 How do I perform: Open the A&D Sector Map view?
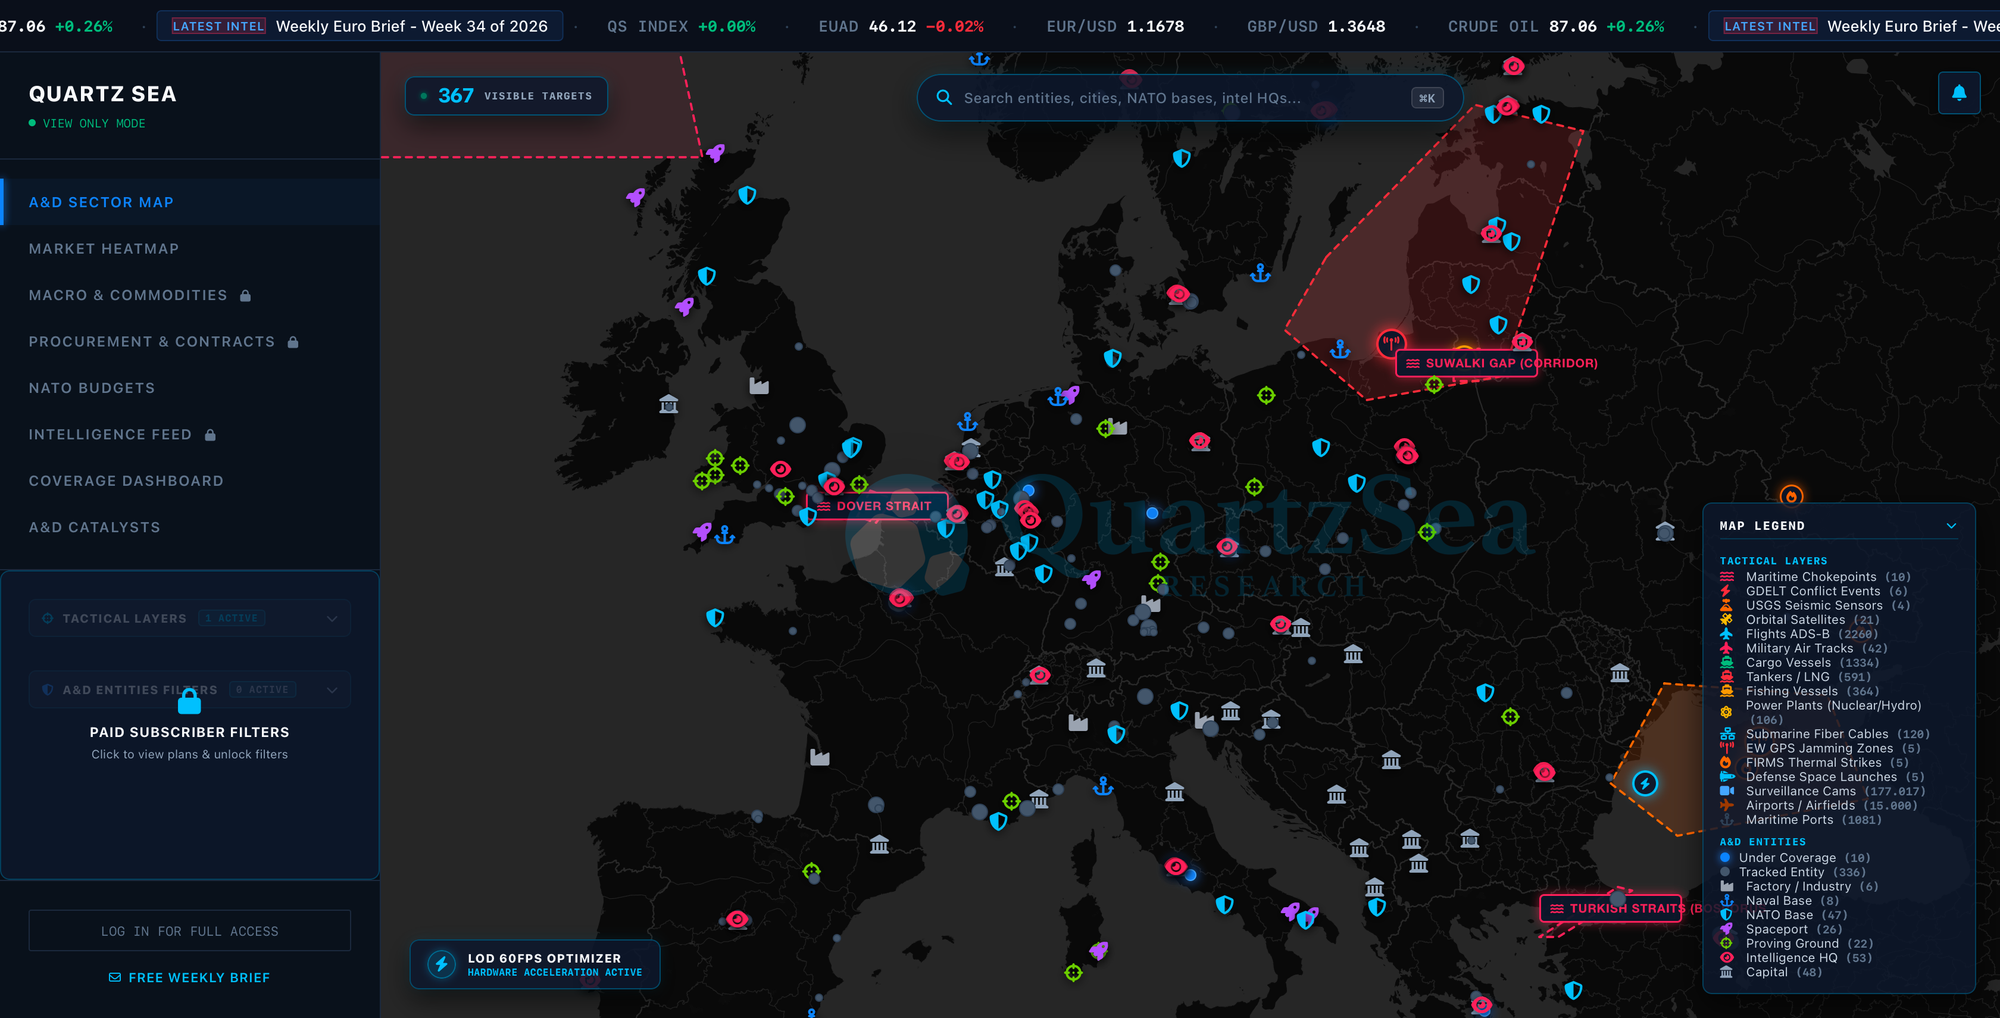coord(190,202)
